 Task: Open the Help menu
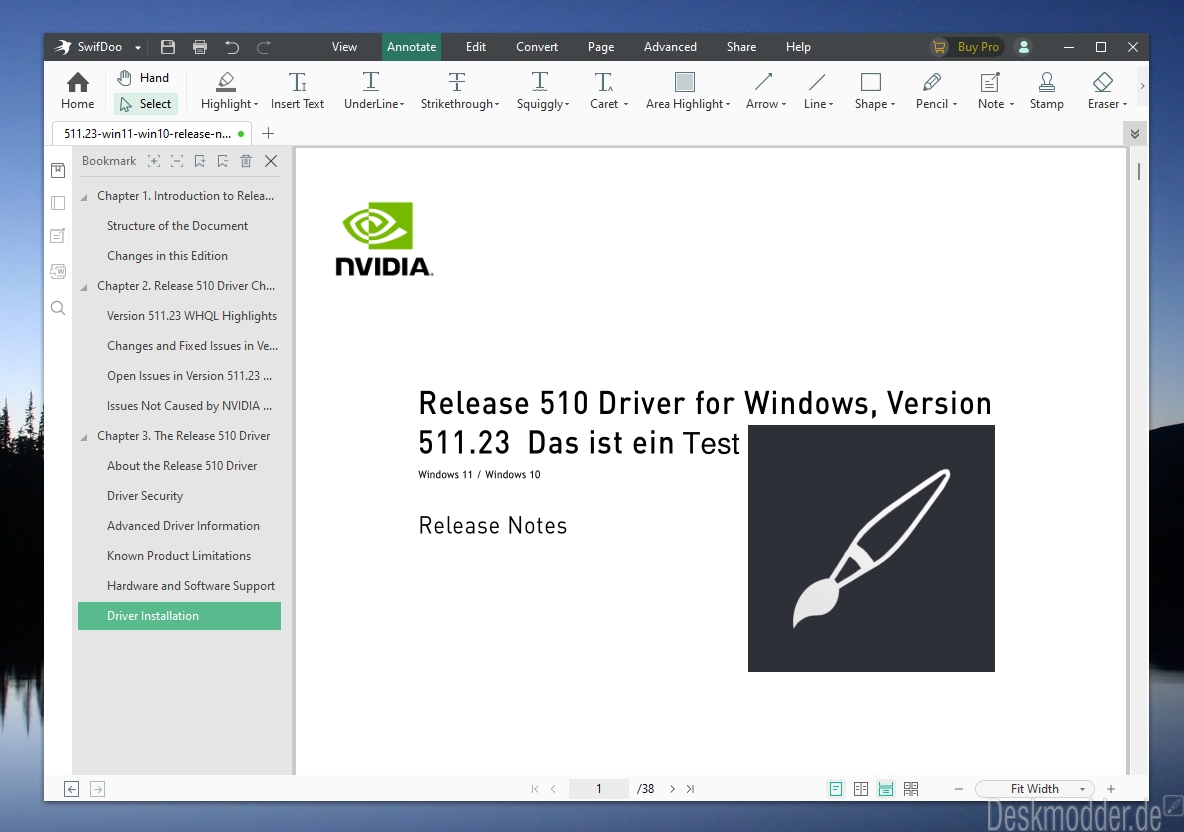[x=798, y=47]
